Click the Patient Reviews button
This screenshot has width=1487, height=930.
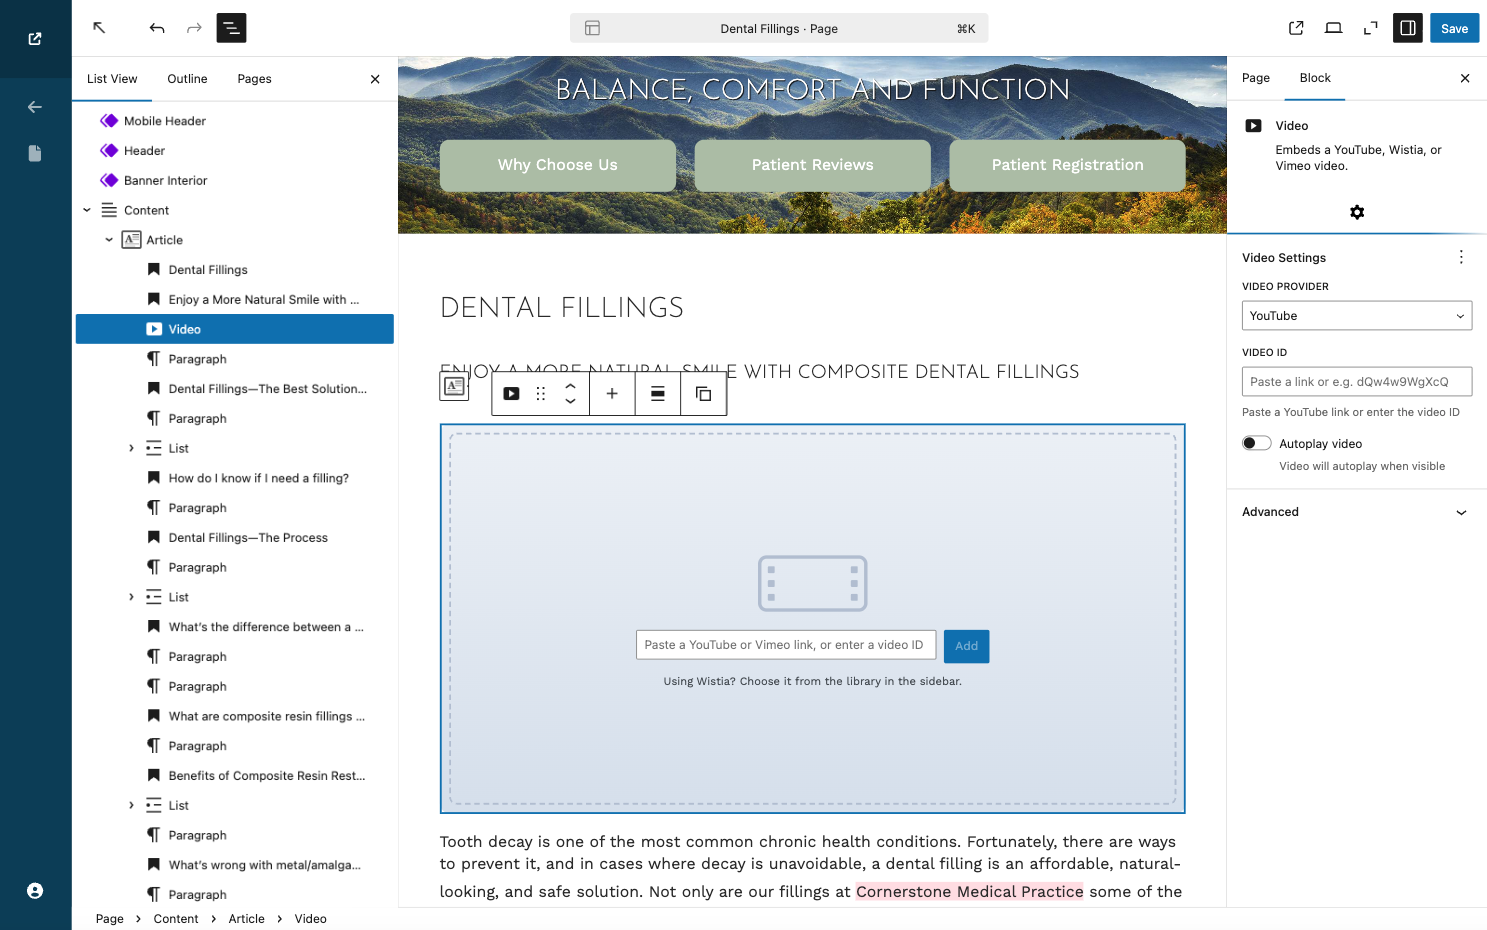pyautogui.click(x=813, y=165)
